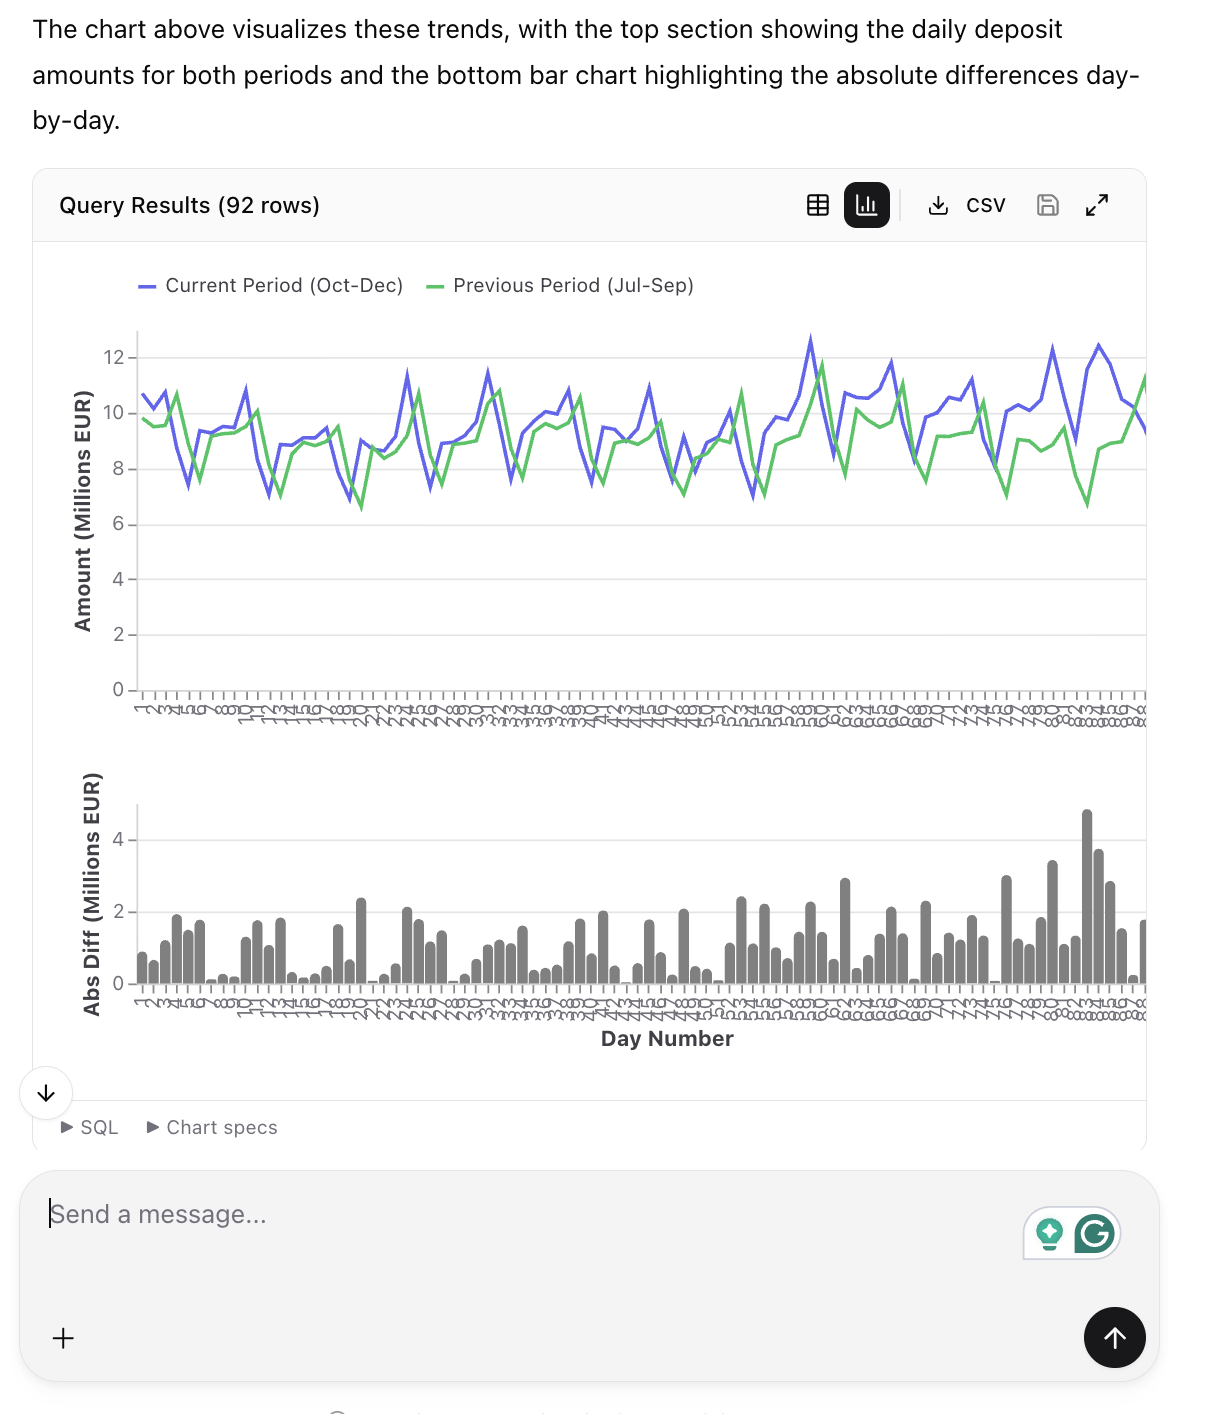This screenshot has height=1414, width=1210.
Task: Click the download arrow icon
Action: click(938, 205)
